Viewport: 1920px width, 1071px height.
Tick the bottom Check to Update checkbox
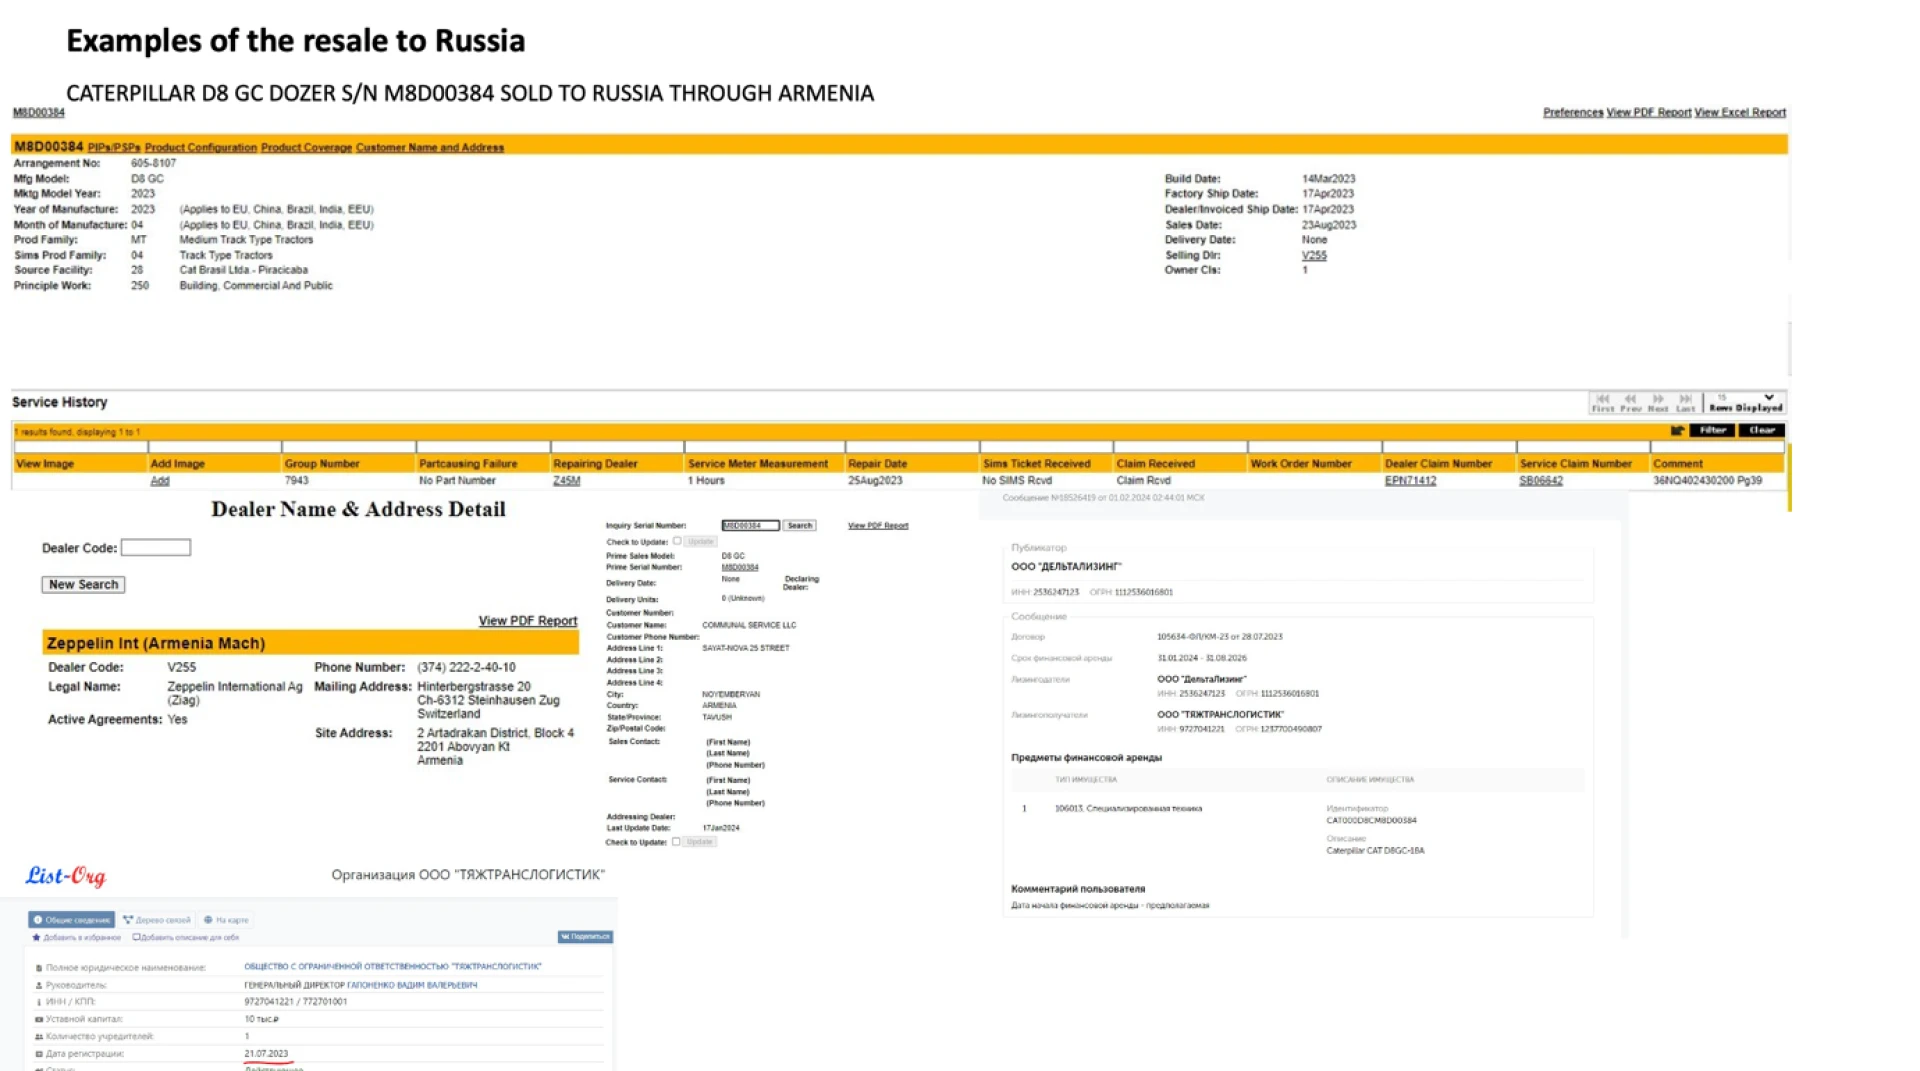coord(676,842)
